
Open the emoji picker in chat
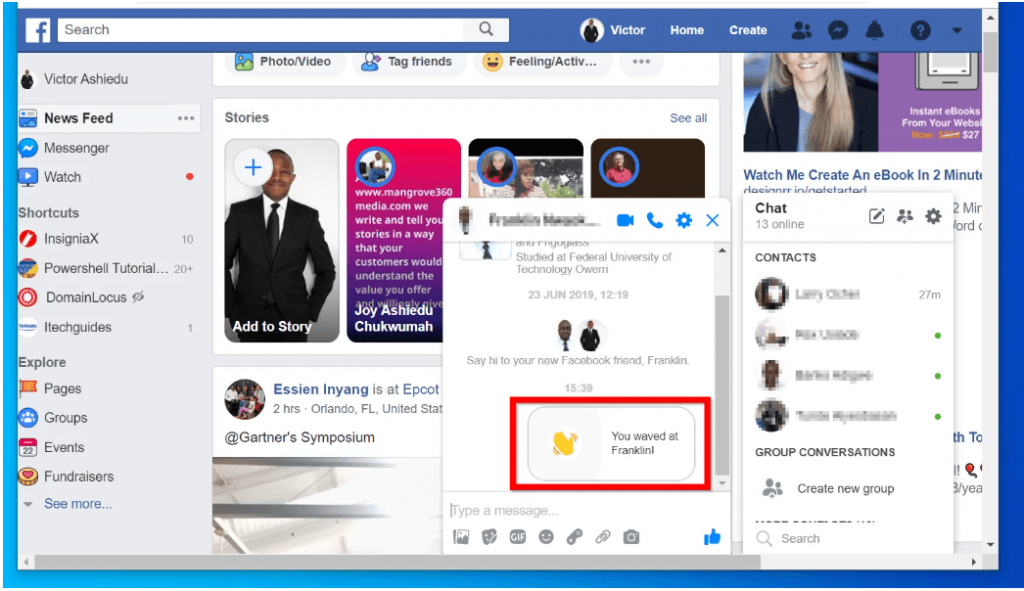[546, 537]
